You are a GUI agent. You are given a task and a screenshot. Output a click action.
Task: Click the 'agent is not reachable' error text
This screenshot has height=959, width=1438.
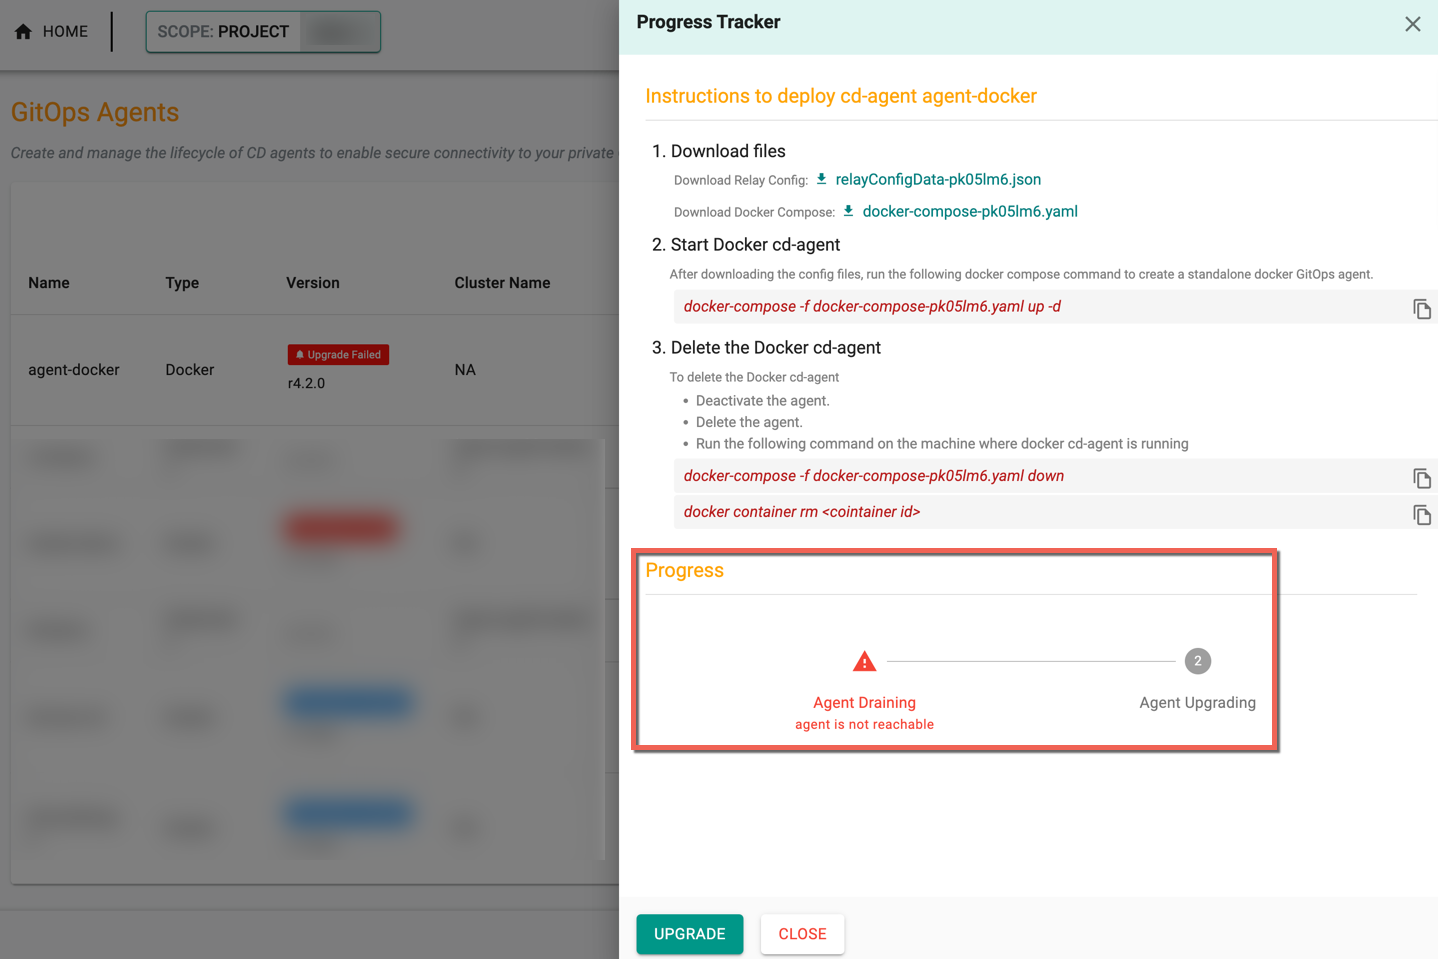(864, 725)
